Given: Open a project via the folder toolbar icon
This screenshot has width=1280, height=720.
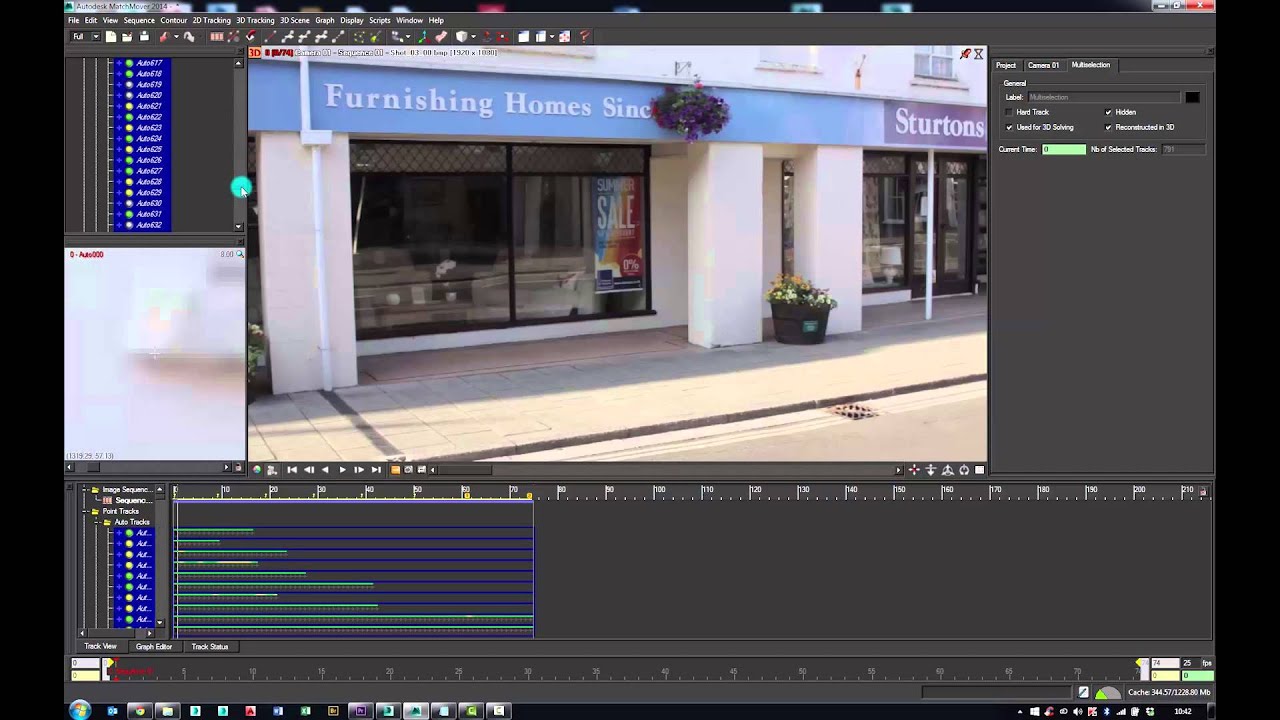Looking at the screenshot, I should (127, 37).
